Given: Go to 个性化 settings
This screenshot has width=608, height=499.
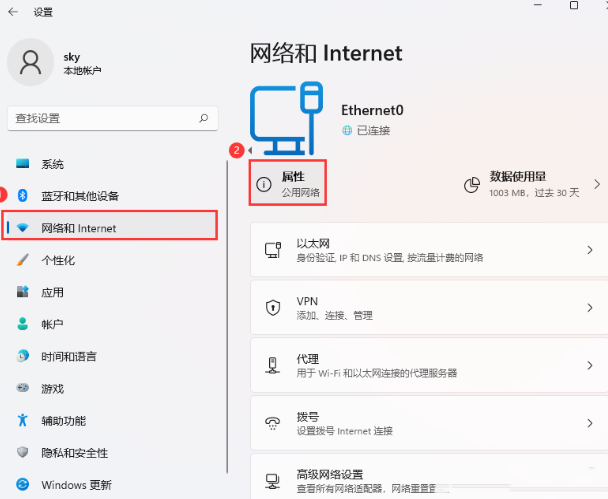Looking at the screenshot, I should 111,260.
